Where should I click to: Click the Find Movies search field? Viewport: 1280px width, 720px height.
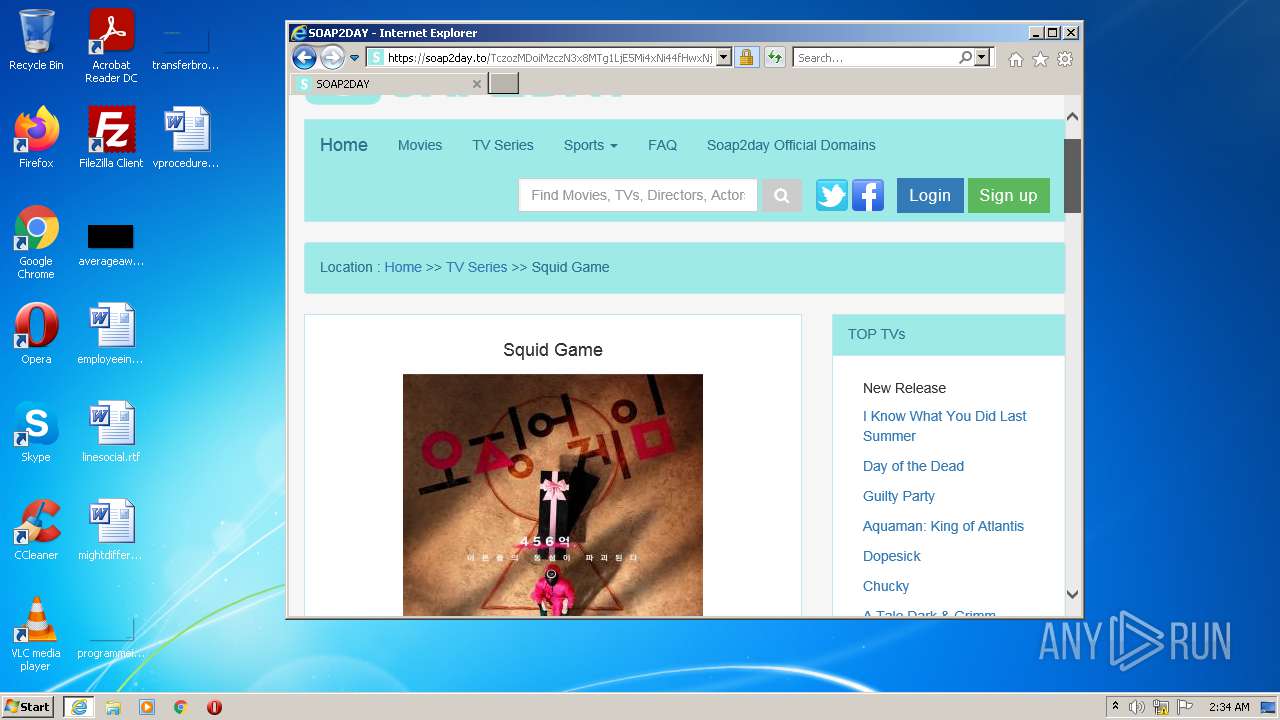pyautogui.click(x=638, y=195)
